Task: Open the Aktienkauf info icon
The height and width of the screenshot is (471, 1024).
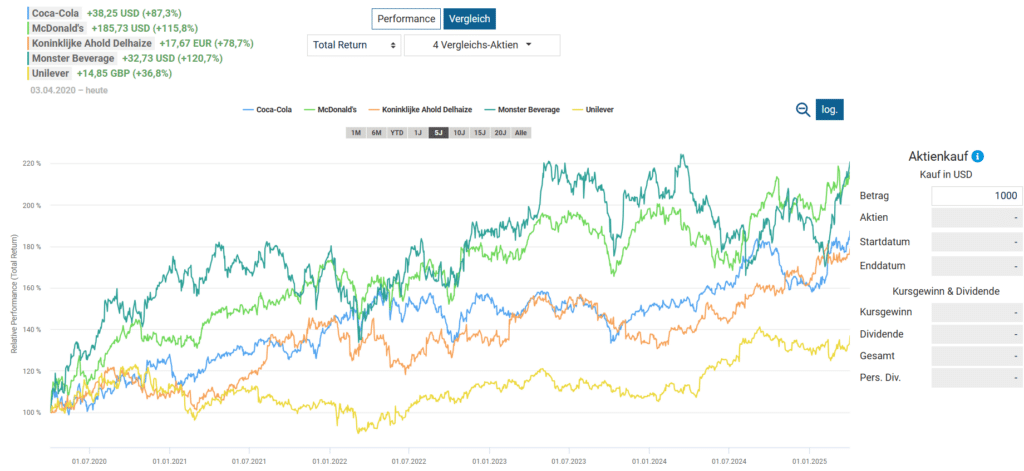Action: pyautogui.click(x=978, y=156)
